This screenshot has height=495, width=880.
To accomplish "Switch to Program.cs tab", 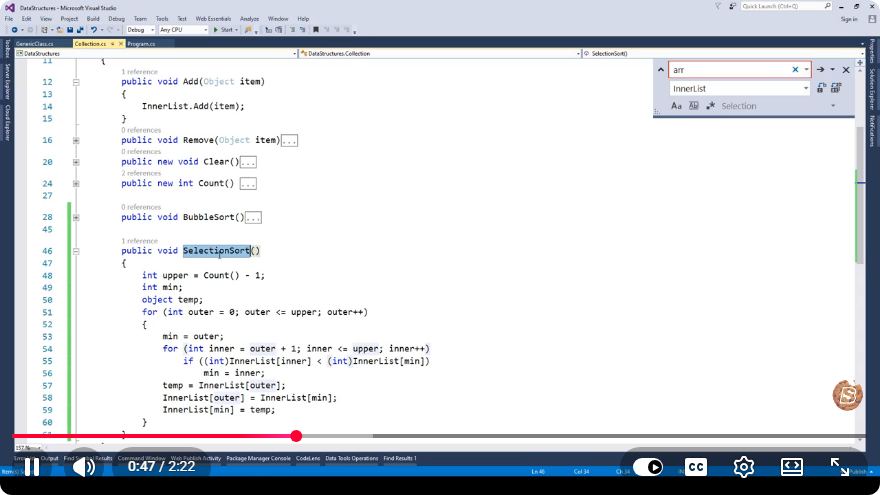I will pos(141,44).
